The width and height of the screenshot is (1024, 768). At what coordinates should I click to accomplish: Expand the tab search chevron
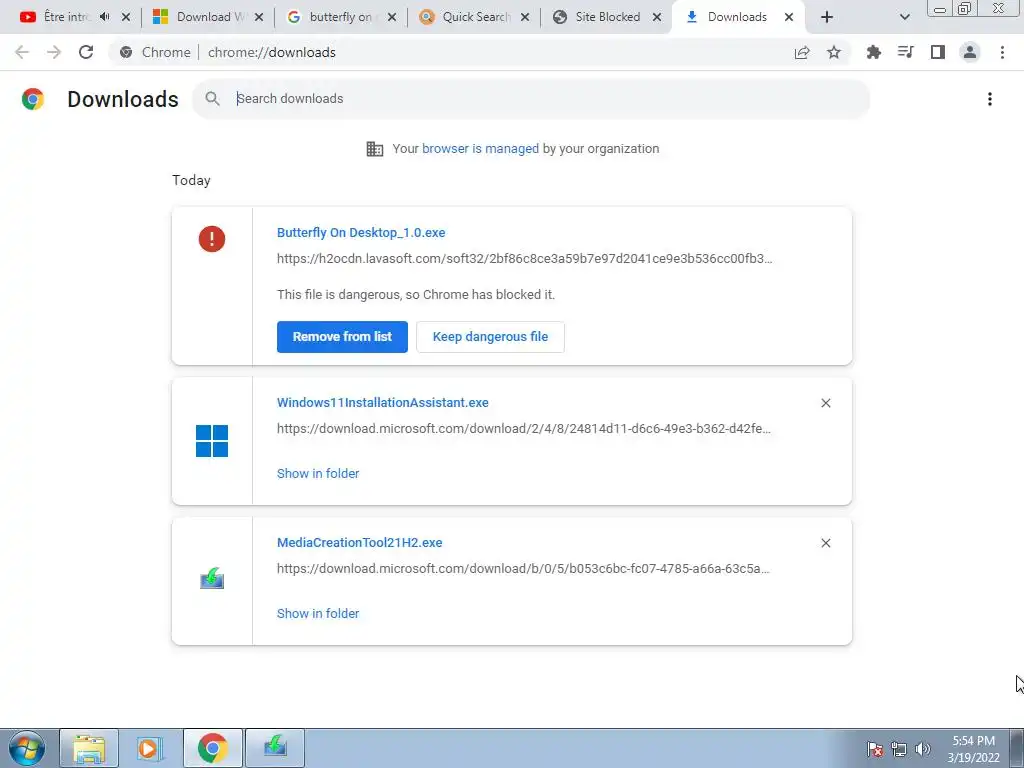click(904, 17)
